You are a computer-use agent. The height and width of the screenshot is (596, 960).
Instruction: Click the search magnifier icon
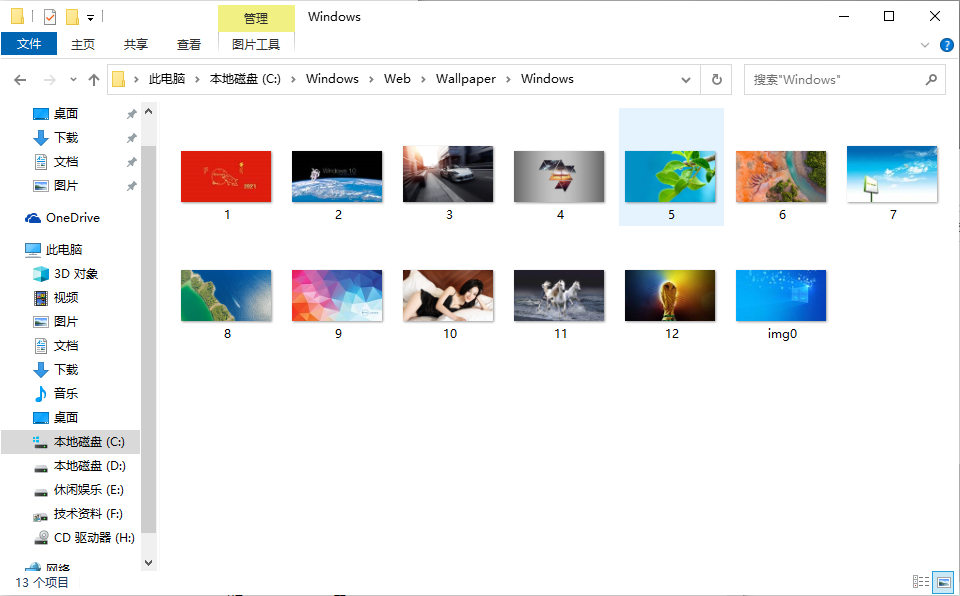(x=930, y=79)
